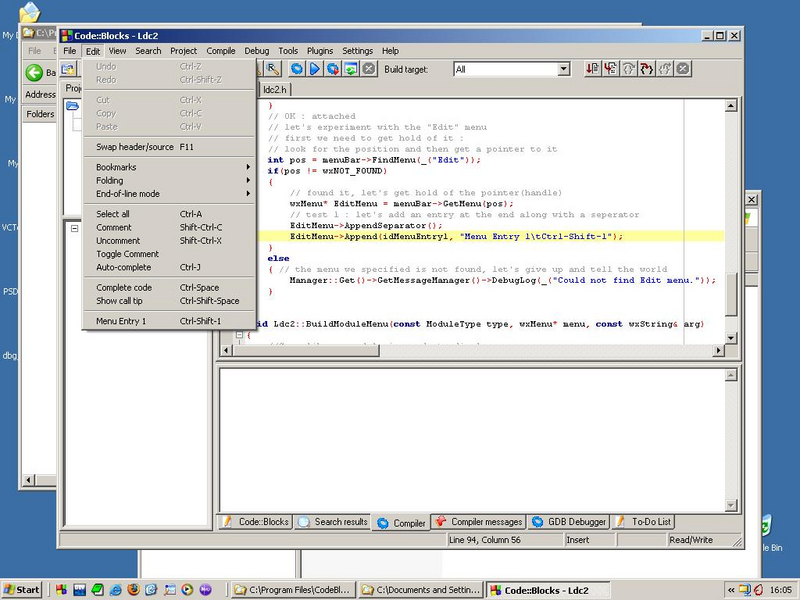Open the Plugins menu
This screenshot has height=600, width=800.
(x=320, y=51)
